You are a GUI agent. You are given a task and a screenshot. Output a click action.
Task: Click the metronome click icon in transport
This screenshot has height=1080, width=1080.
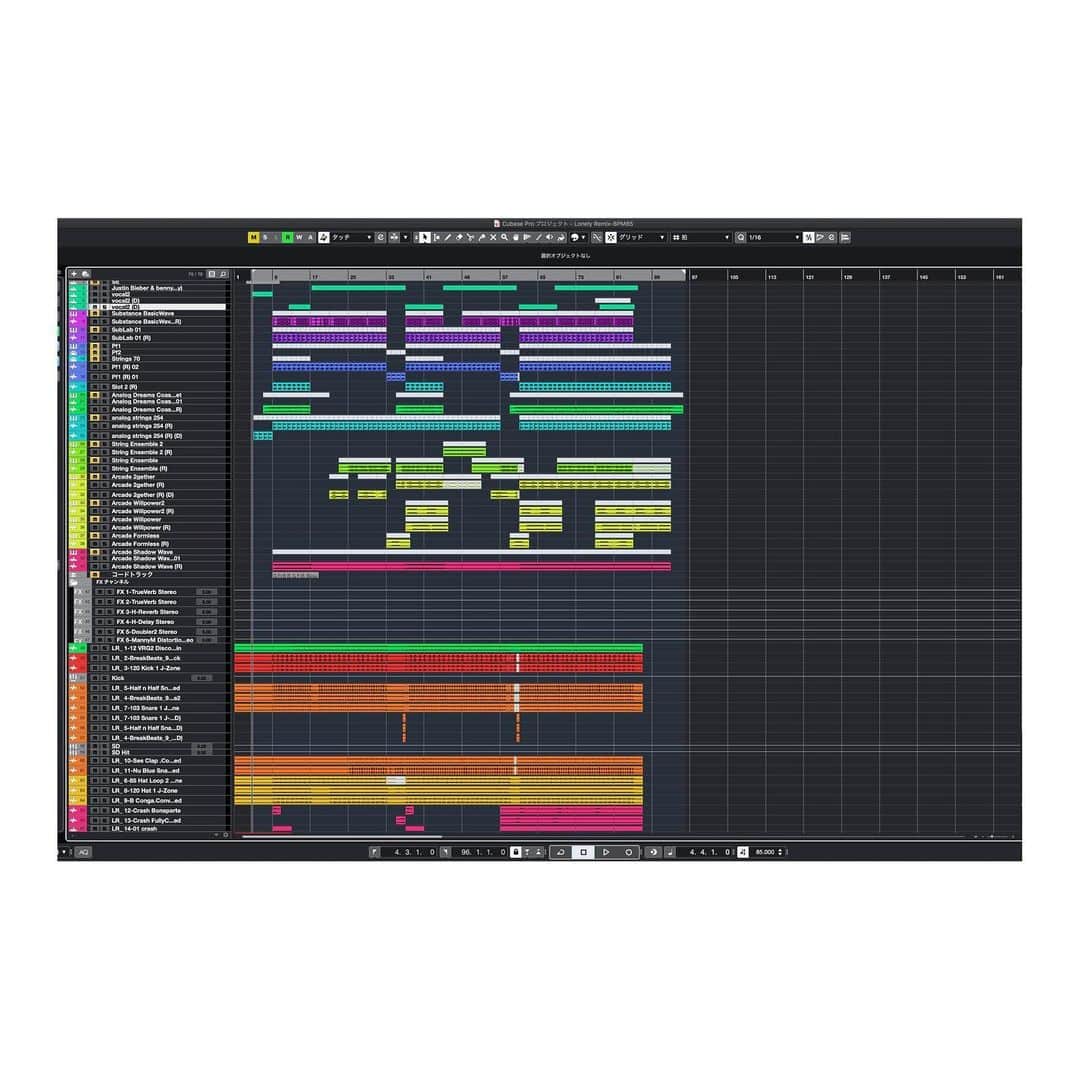[x=669, y=852]
